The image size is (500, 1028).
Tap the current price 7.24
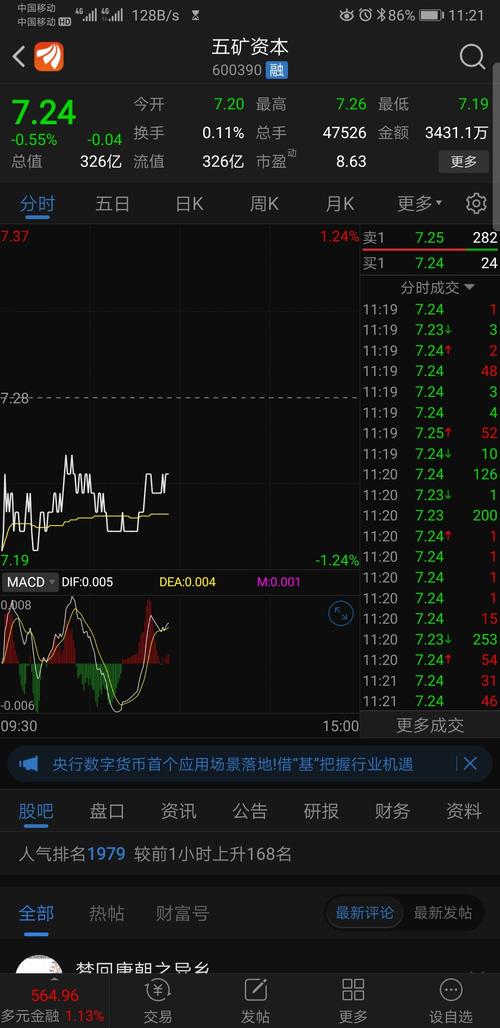tap(44, 113)
